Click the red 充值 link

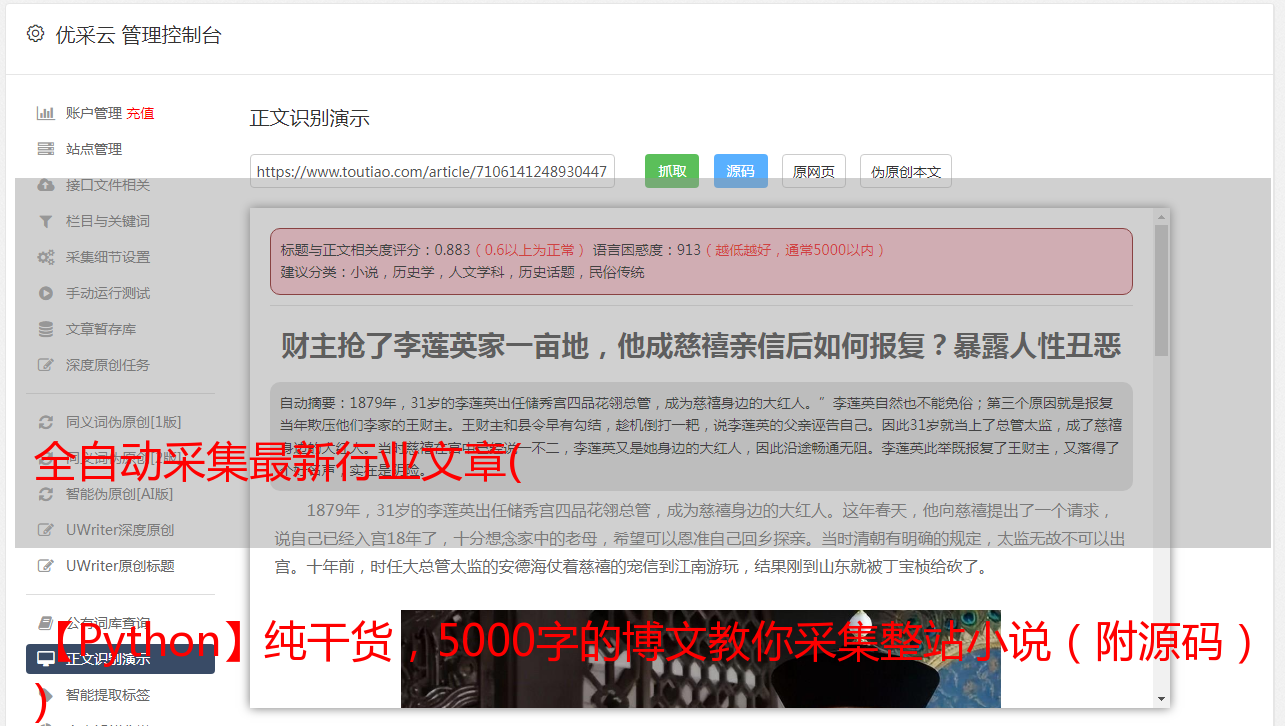tap(140, 113)
